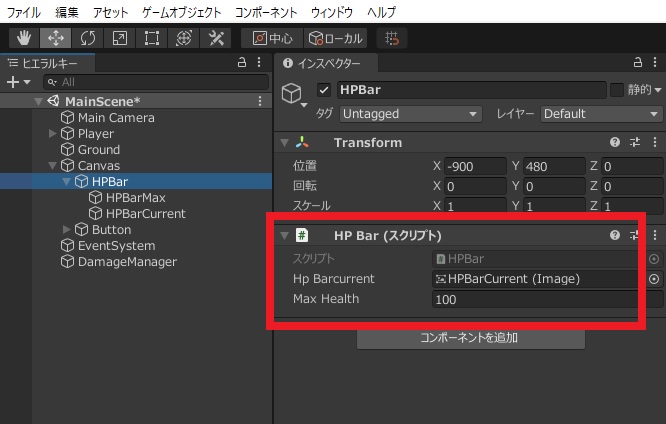The width and height of the screenshot is (666, 424).
Task: Open the ファイル menu
Action: tap(23, 12)
